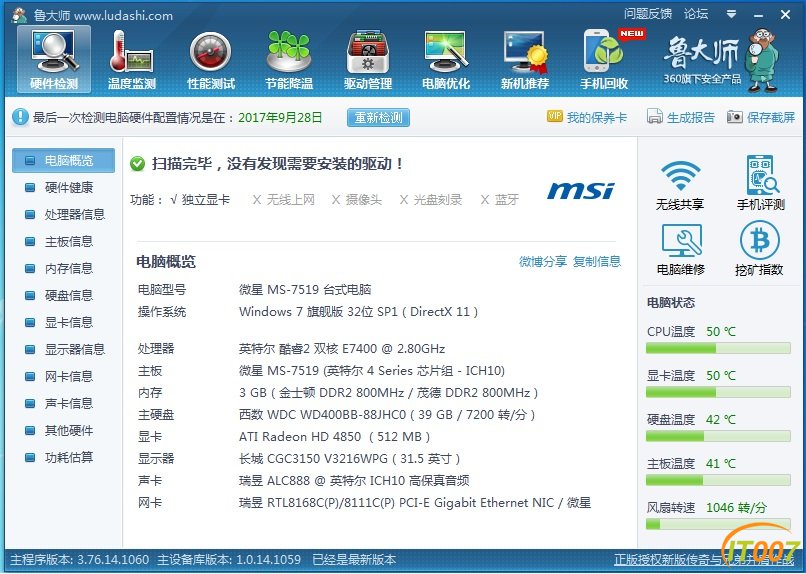Image resolution: width=806 pixels, height=574 pixels.
Task: Open 新机推荐 new PC recommendations
Action: pos(525,60)
